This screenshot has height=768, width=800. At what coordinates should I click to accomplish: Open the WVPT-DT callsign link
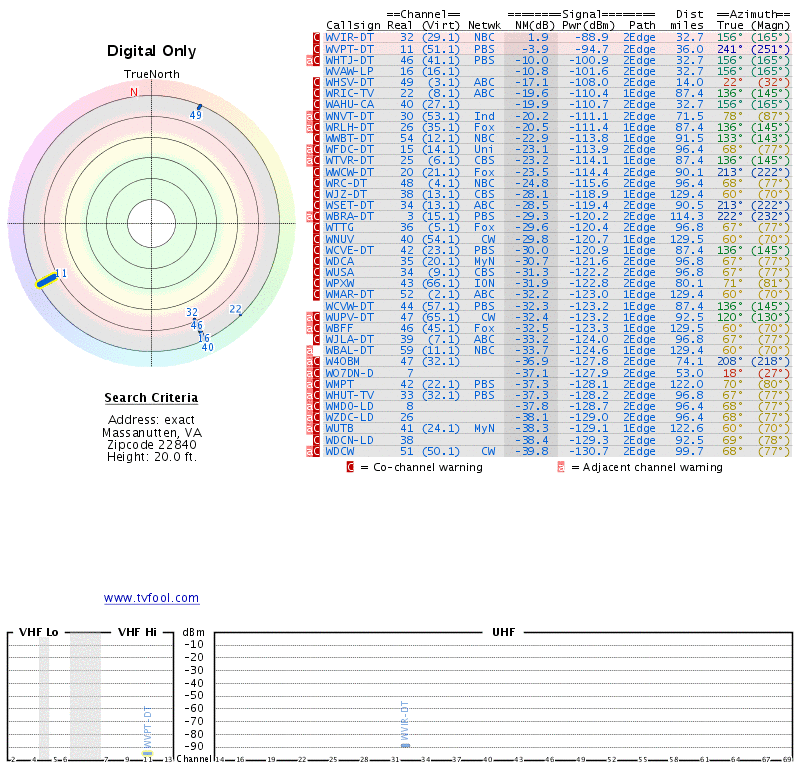[349, 48]
